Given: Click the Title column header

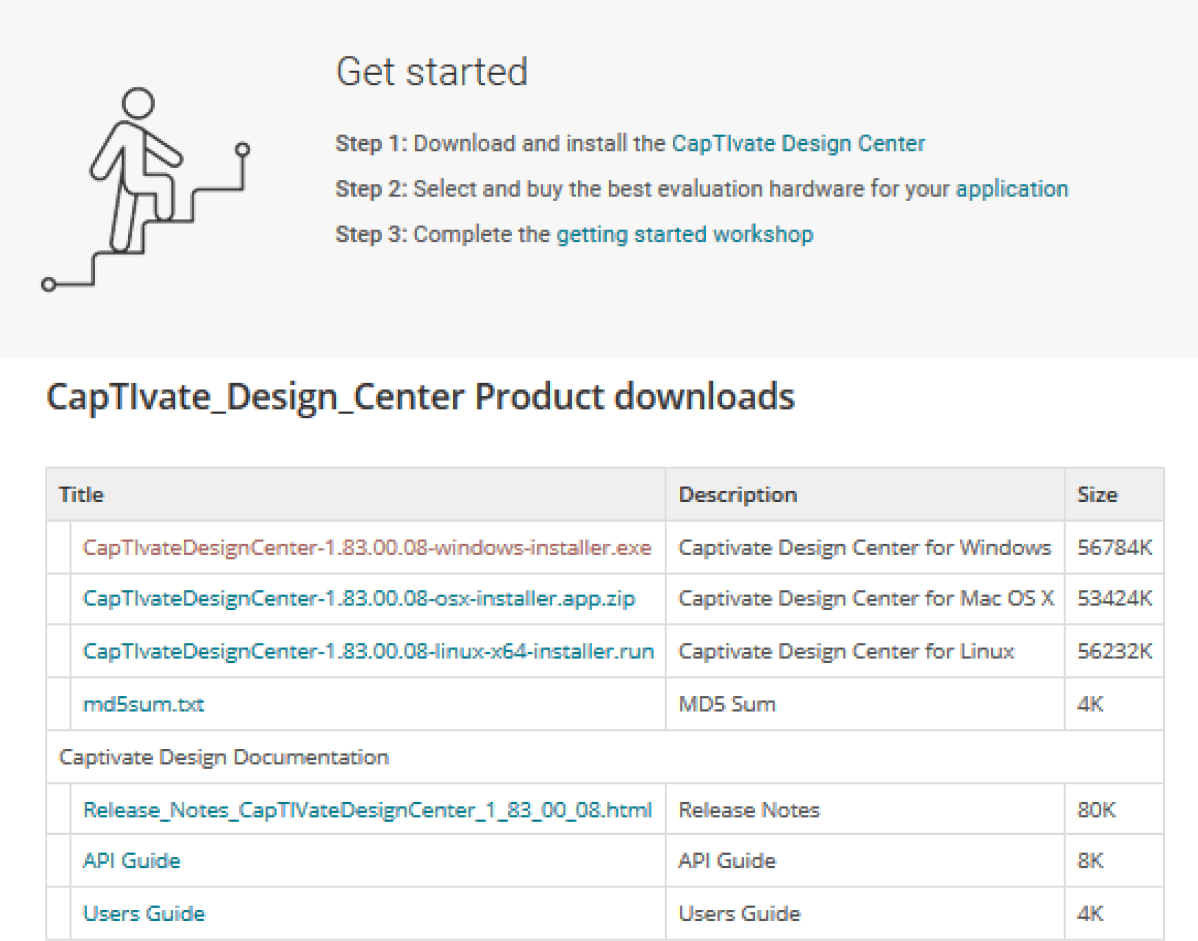Looking at the screenshot, I should [81, 494].
